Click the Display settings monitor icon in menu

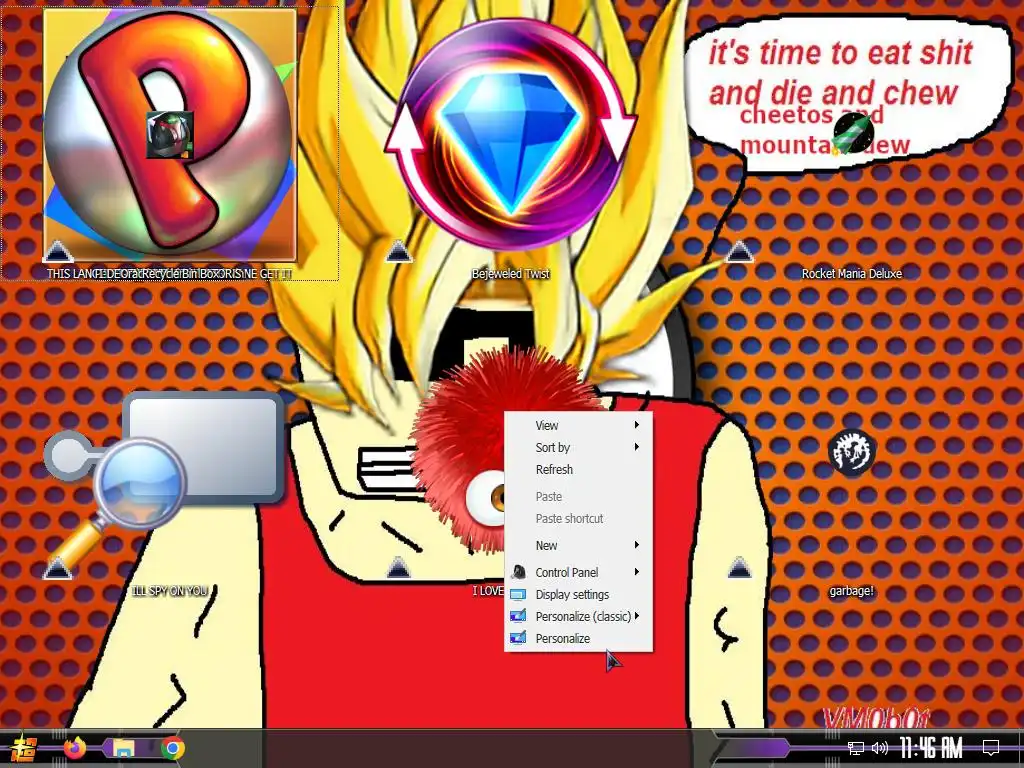tap(518, 594)
